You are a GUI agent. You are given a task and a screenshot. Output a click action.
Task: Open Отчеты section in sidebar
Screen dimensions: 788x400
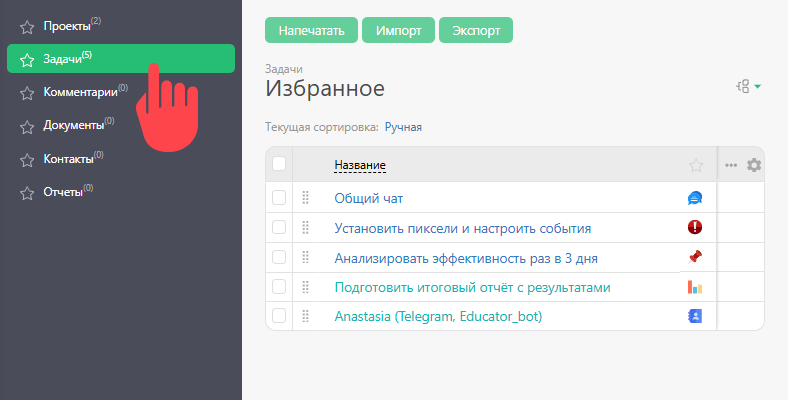pyautogui.click(x=121, y=192)
